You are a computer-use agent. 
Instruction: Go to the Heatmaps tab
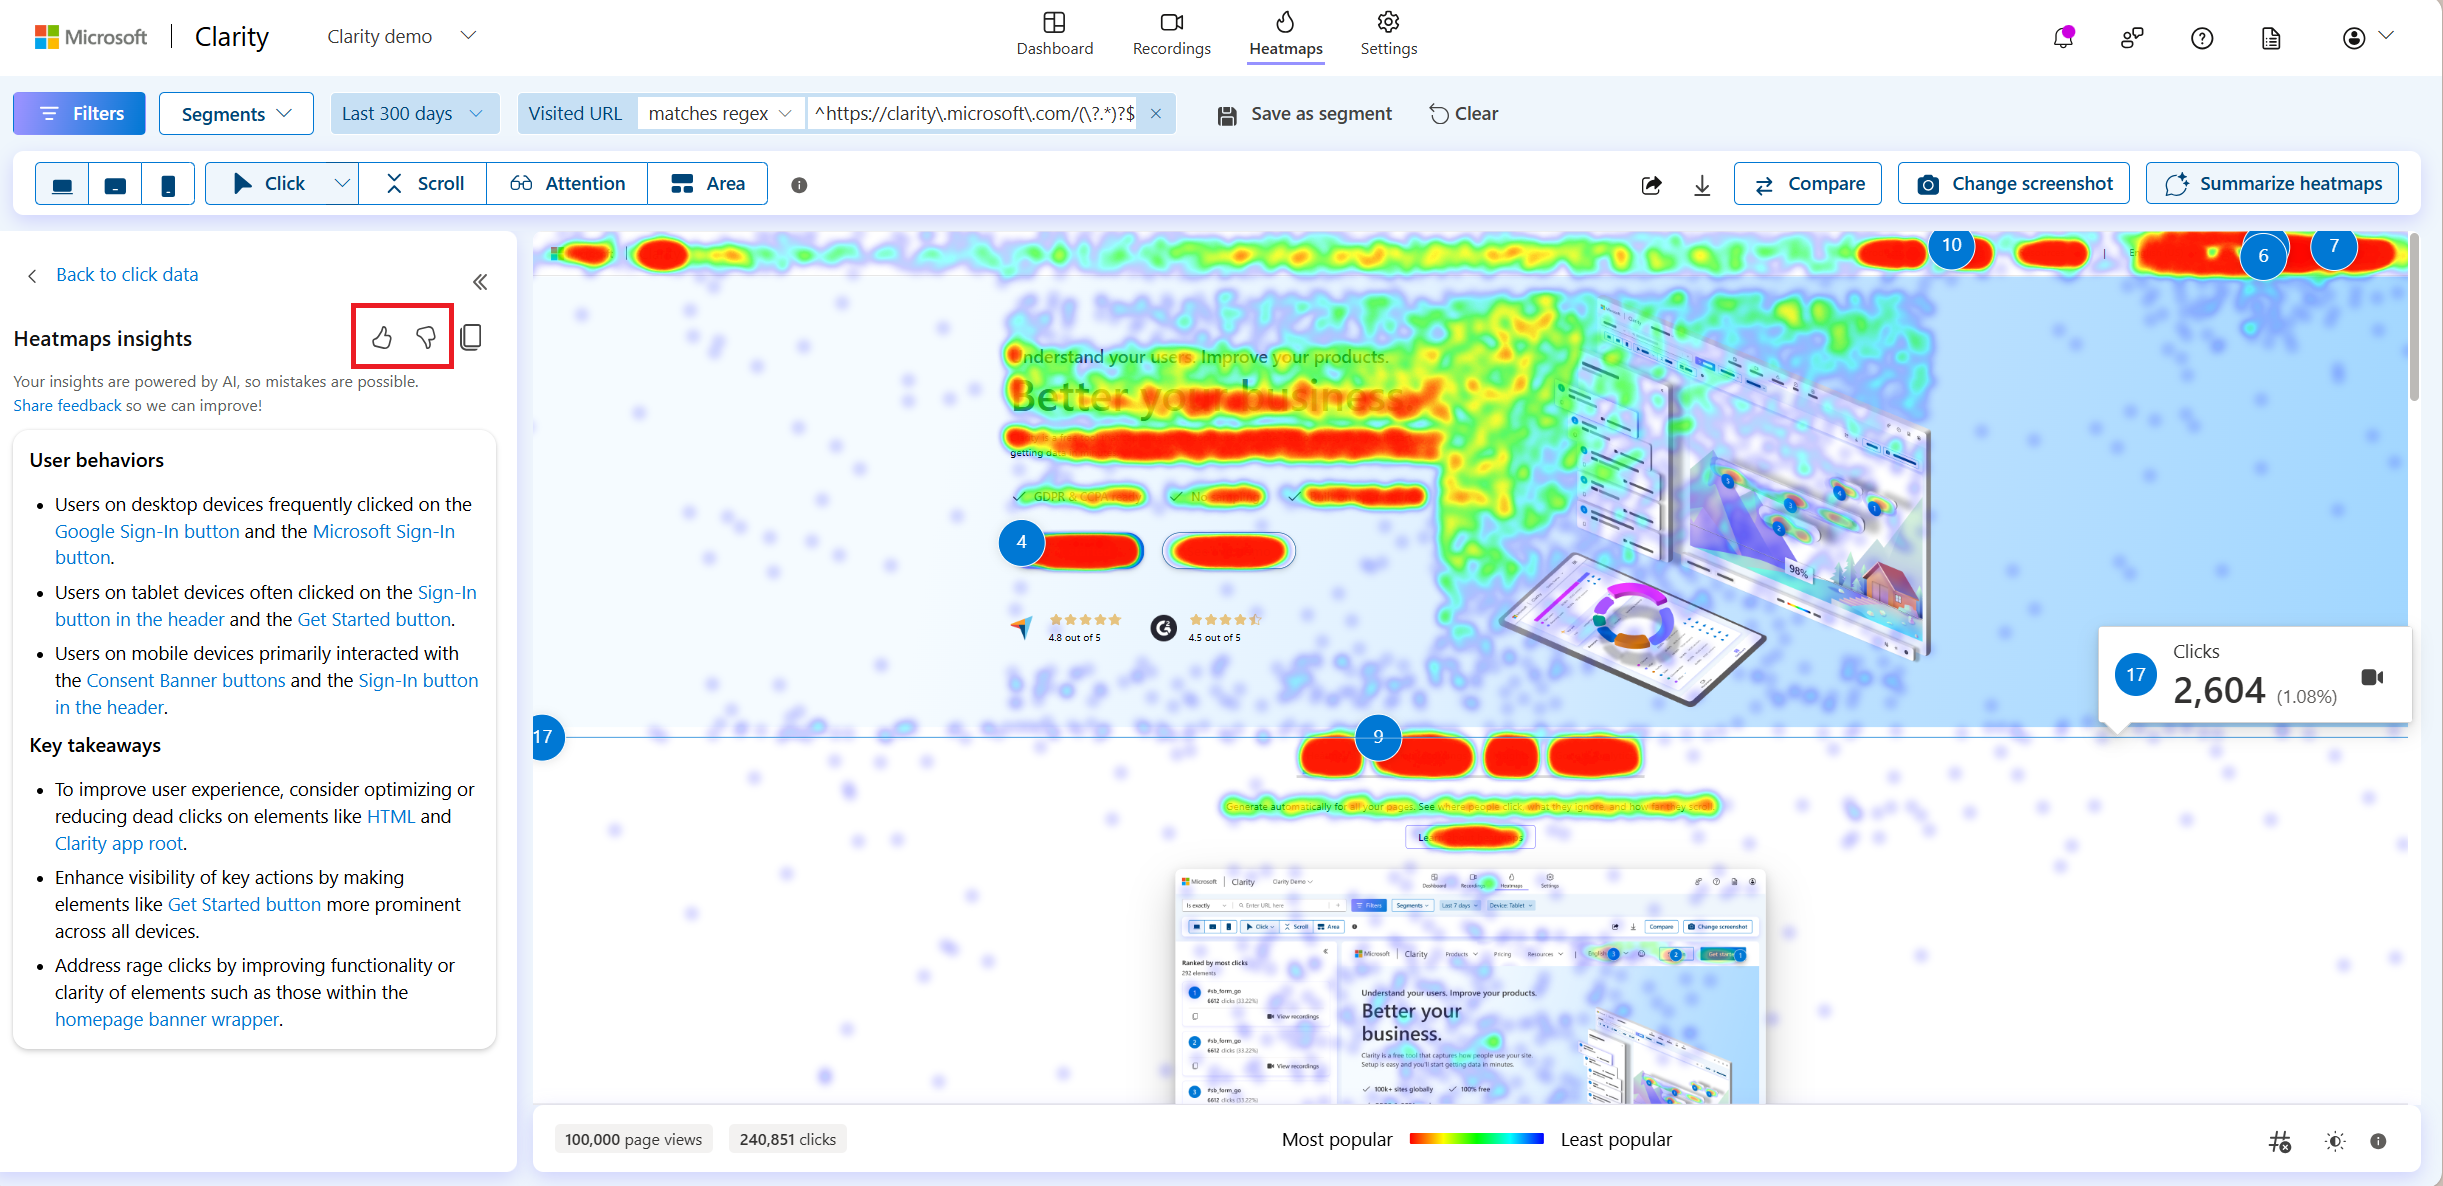(1285, 34)
